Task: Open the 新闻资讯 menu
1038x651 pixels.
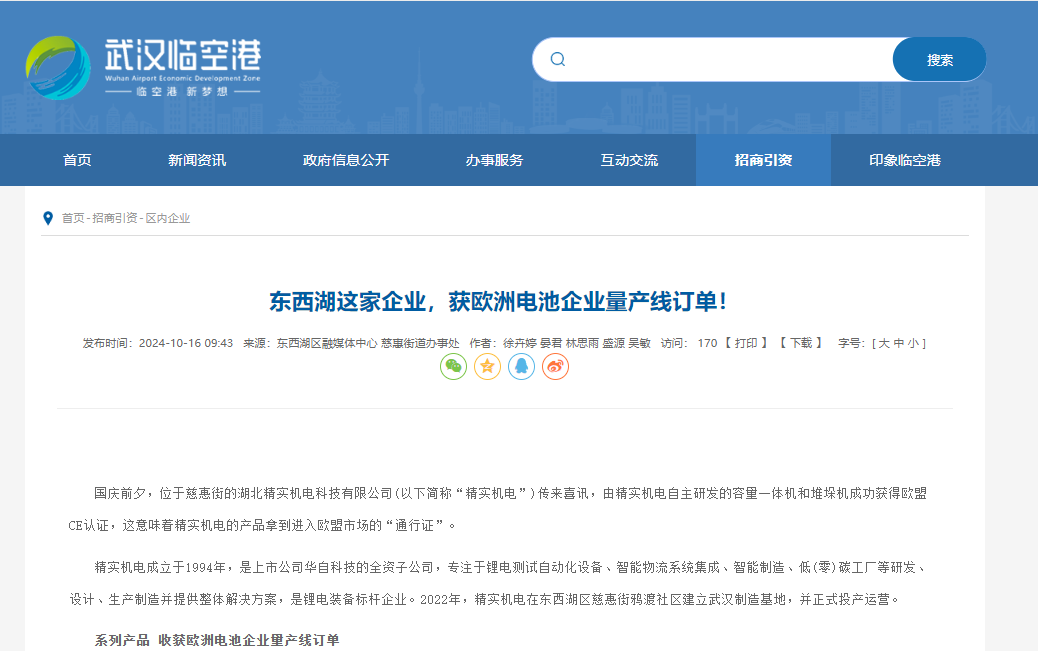Action: 197,160
